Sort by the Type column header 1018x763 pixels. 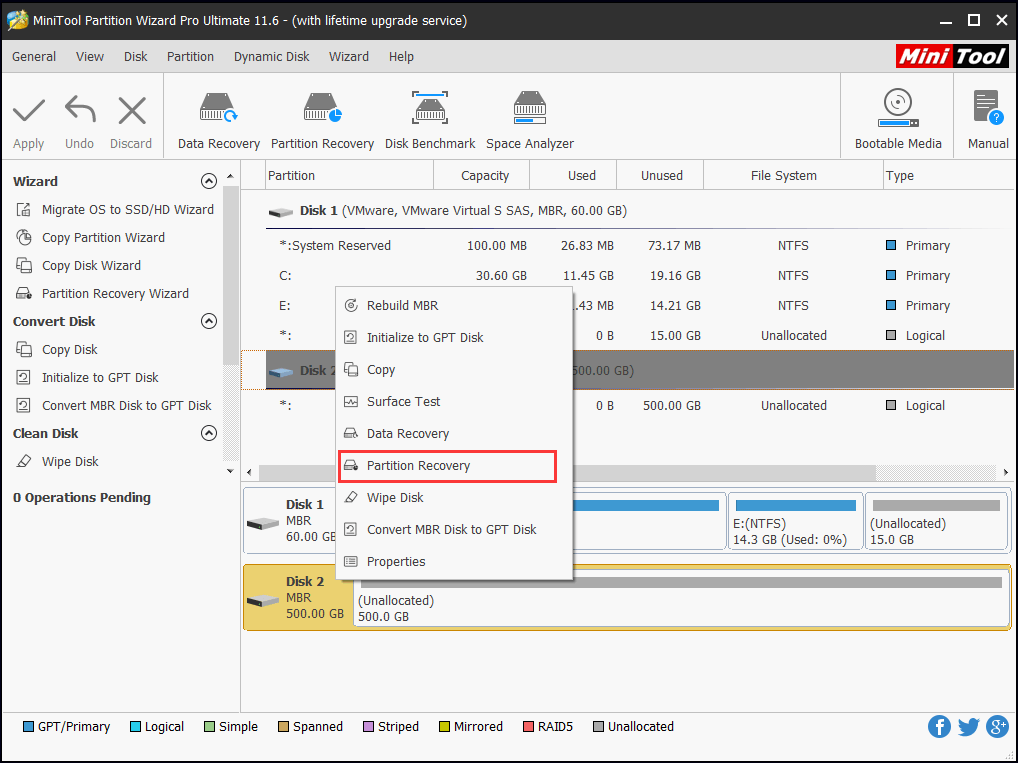(950, 175)
